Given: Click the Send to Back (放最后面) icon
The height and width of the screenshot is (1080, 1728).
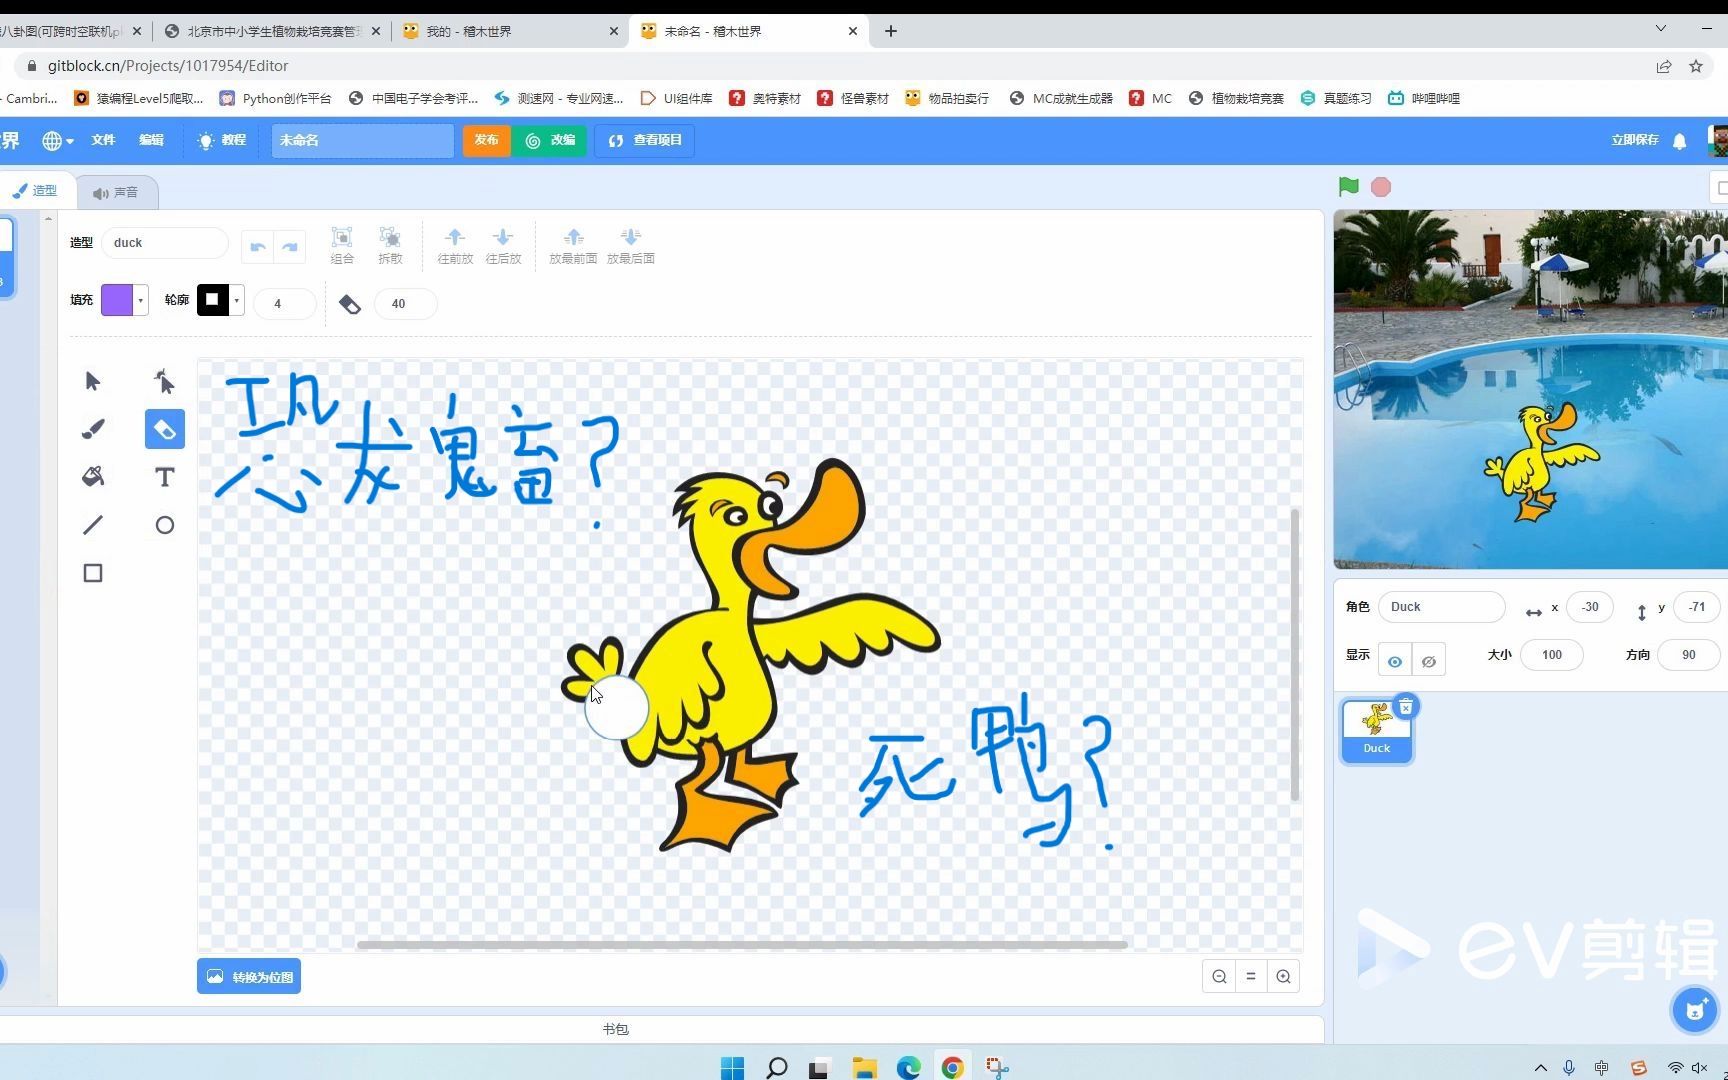Looking at the screenshot, I should 631,245.
